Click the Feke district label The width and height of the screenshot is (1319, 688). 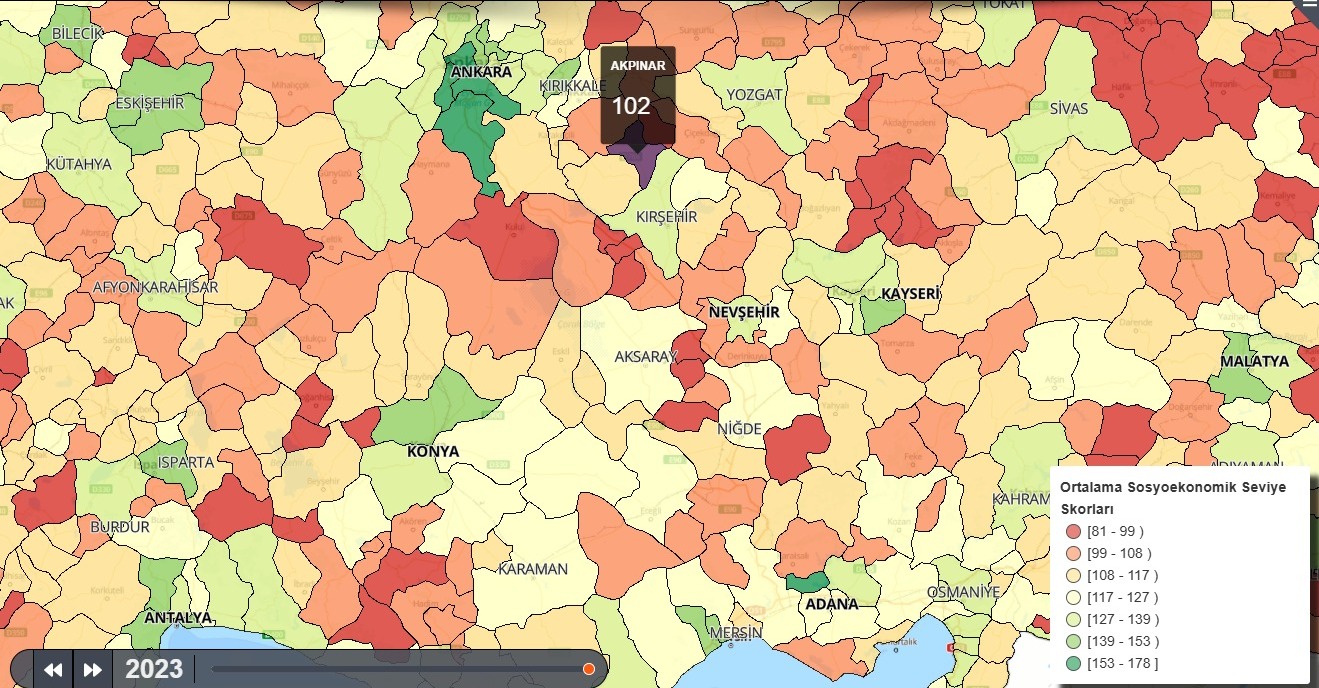click(x=911, y=455)
